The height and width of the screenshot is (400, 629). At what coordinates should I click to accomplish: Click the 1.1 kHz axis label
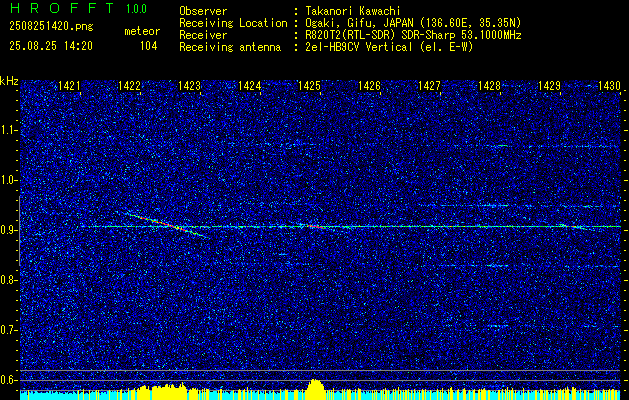click(x=9, y=130)
